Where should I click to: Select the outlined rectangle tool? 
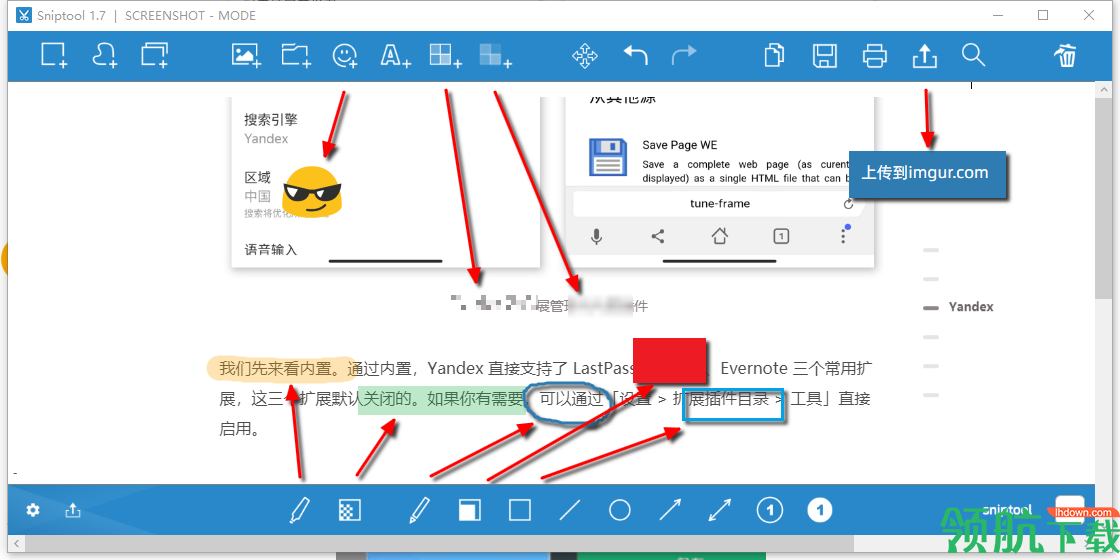tap(520, 510)
